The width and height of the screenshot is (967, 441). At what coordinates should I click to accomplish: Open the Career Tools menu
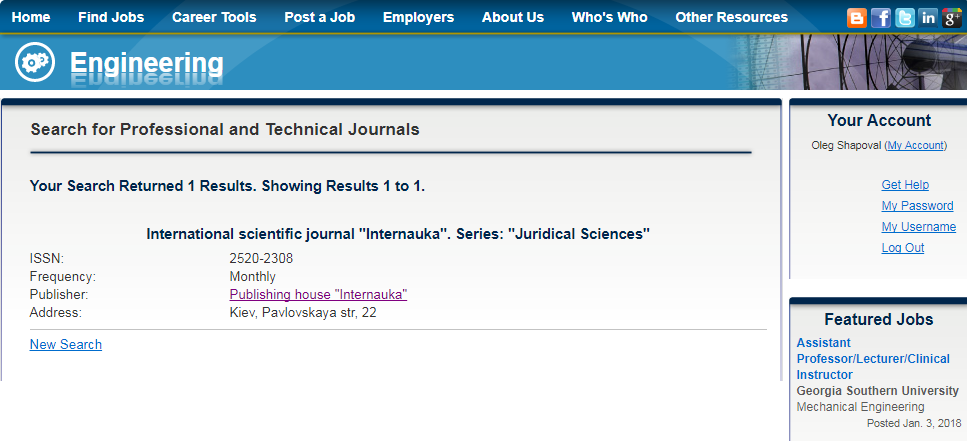(x=214, y=17)
